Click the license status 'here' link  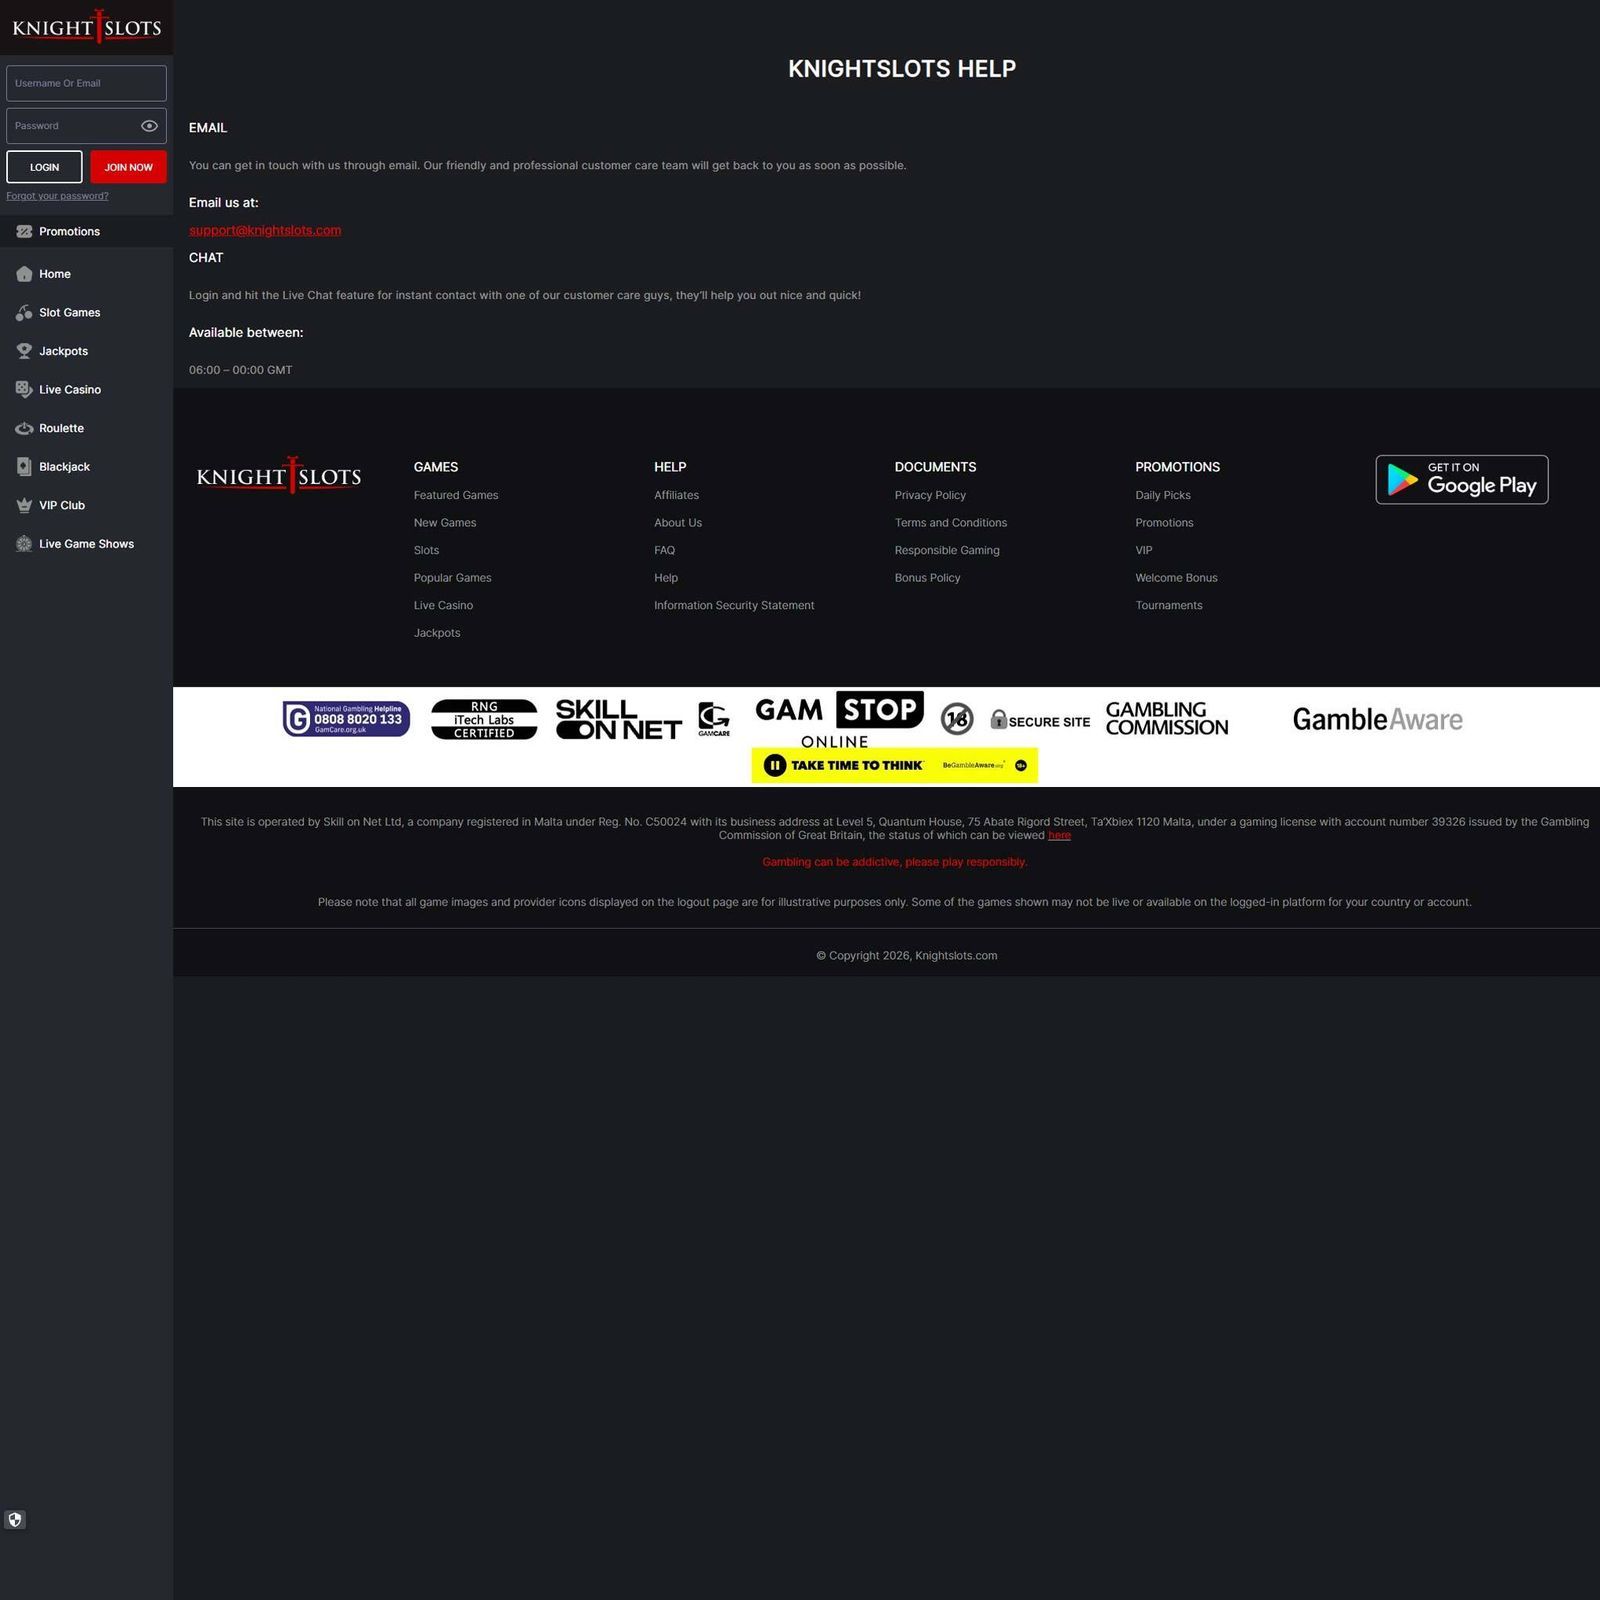pyautogui.click(x=1059, y=836)
